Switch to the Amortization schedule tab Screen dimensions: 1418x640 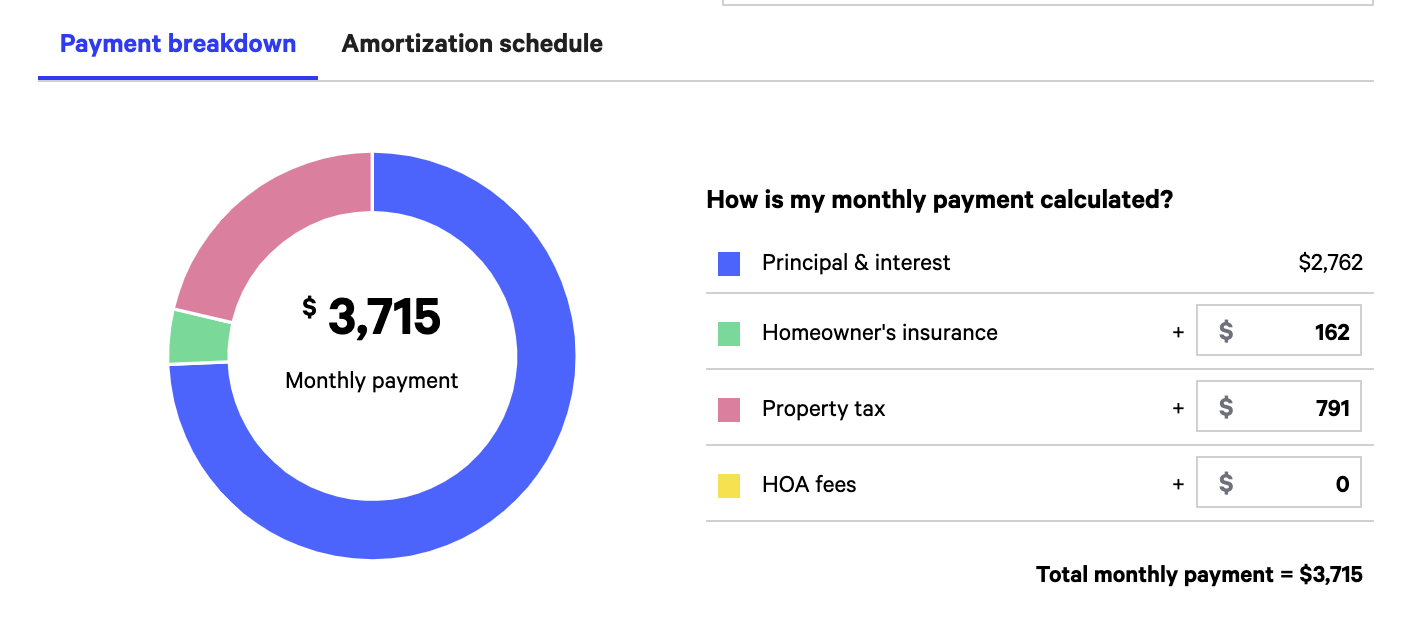472,44
